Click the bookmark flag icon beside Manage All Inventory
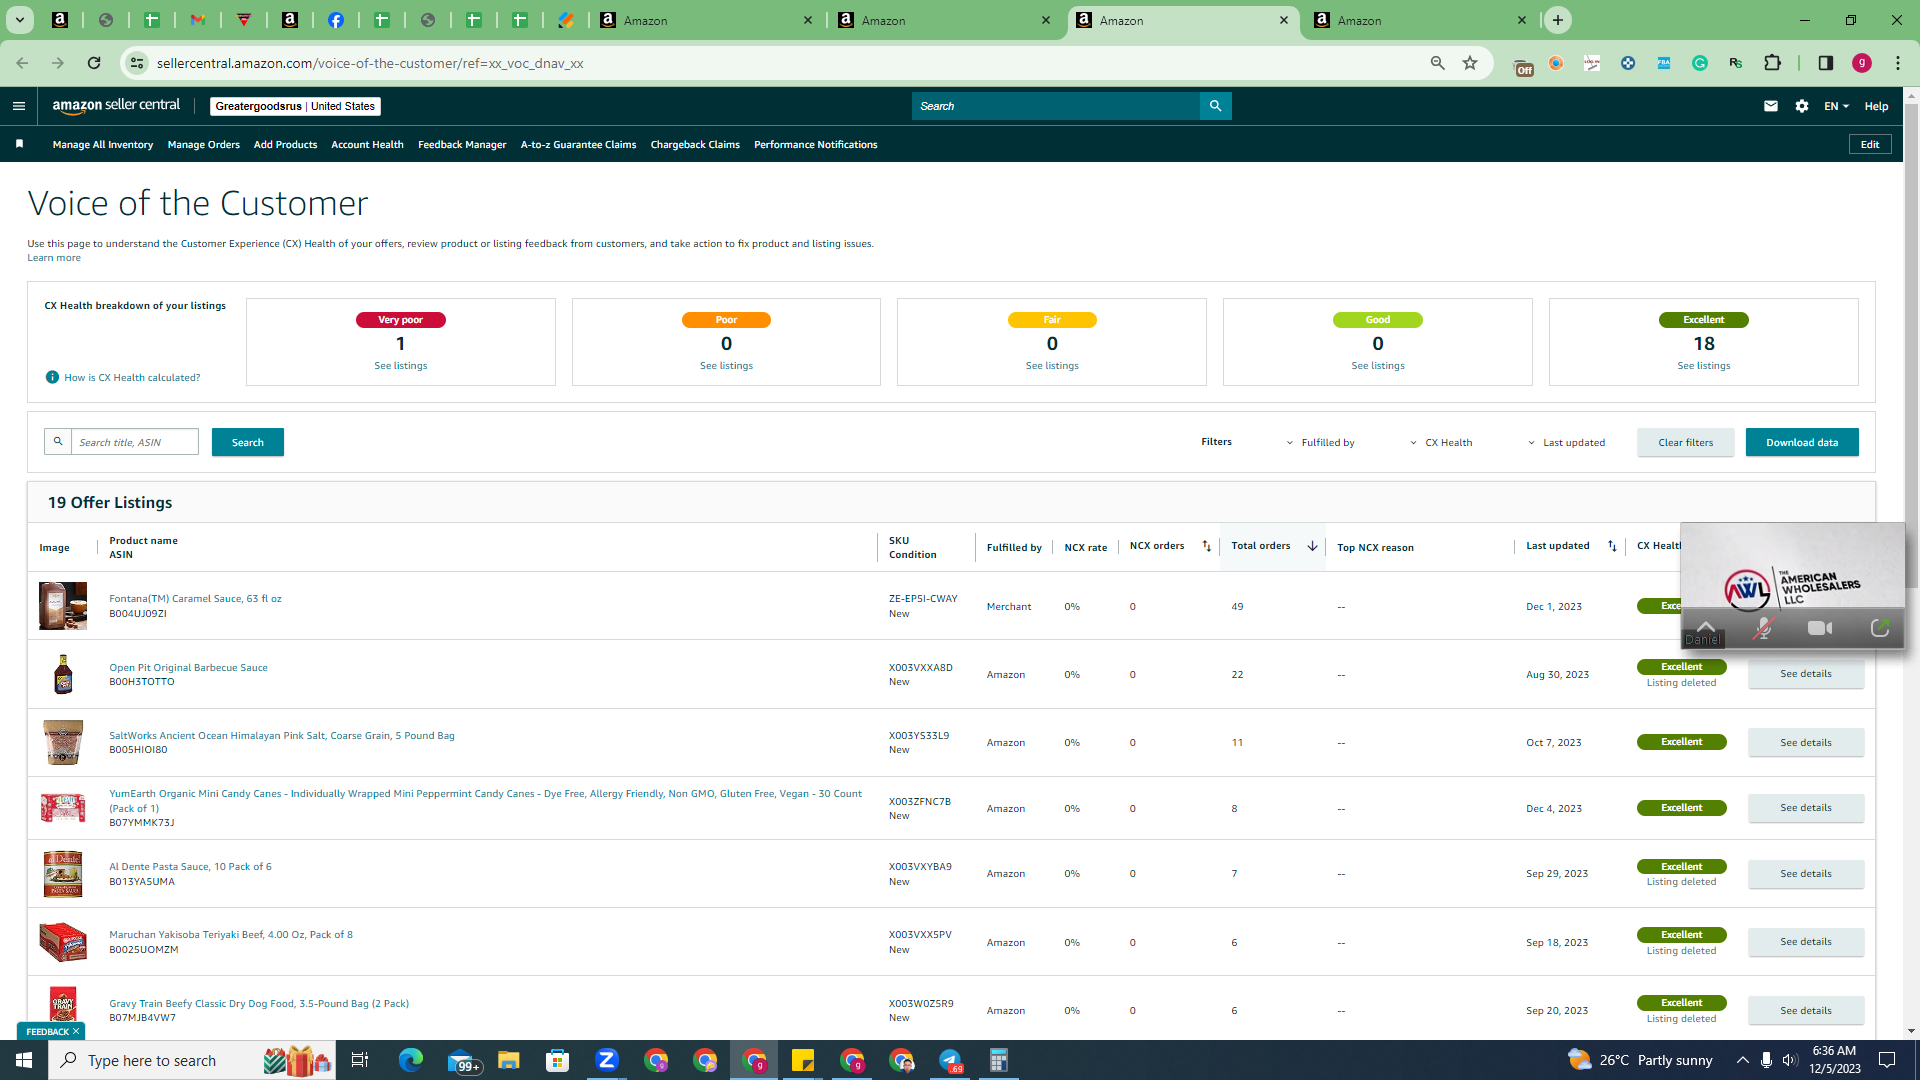This screenshot has width=1920, height=1080. pos(19,144)
